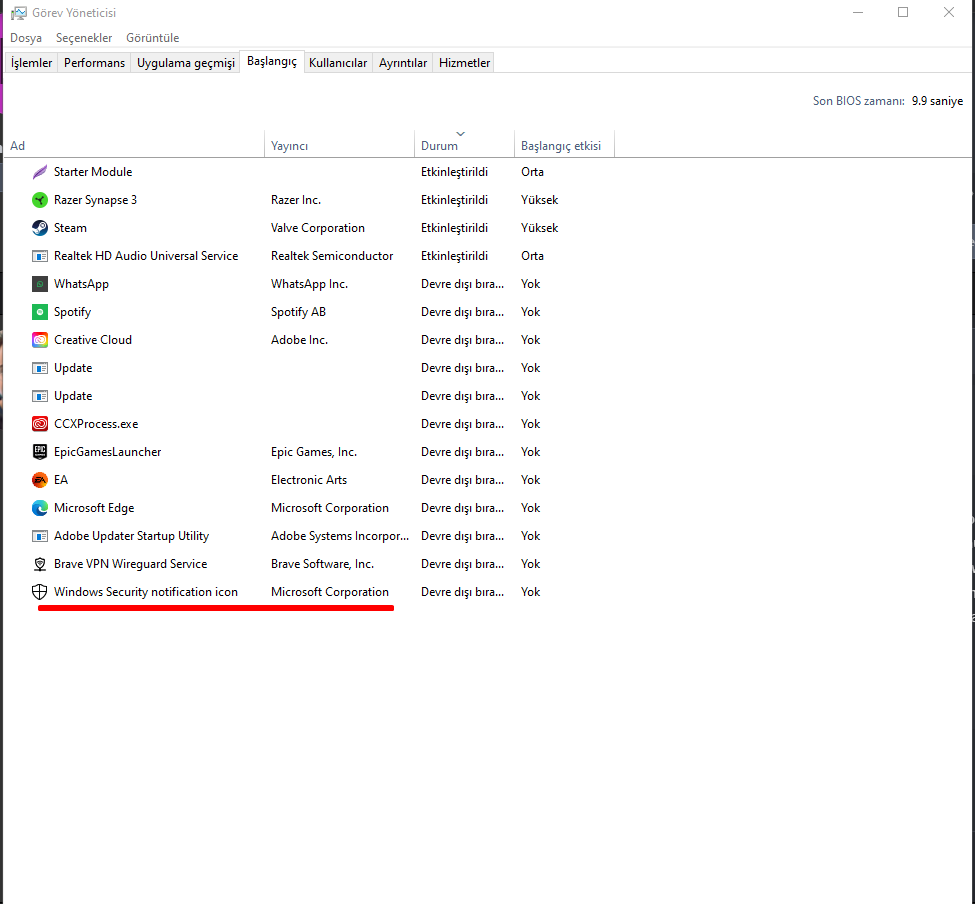Switch to the Uygulama geçmişi tab
This screenshot has height=904, width=975.
(186, 63)
